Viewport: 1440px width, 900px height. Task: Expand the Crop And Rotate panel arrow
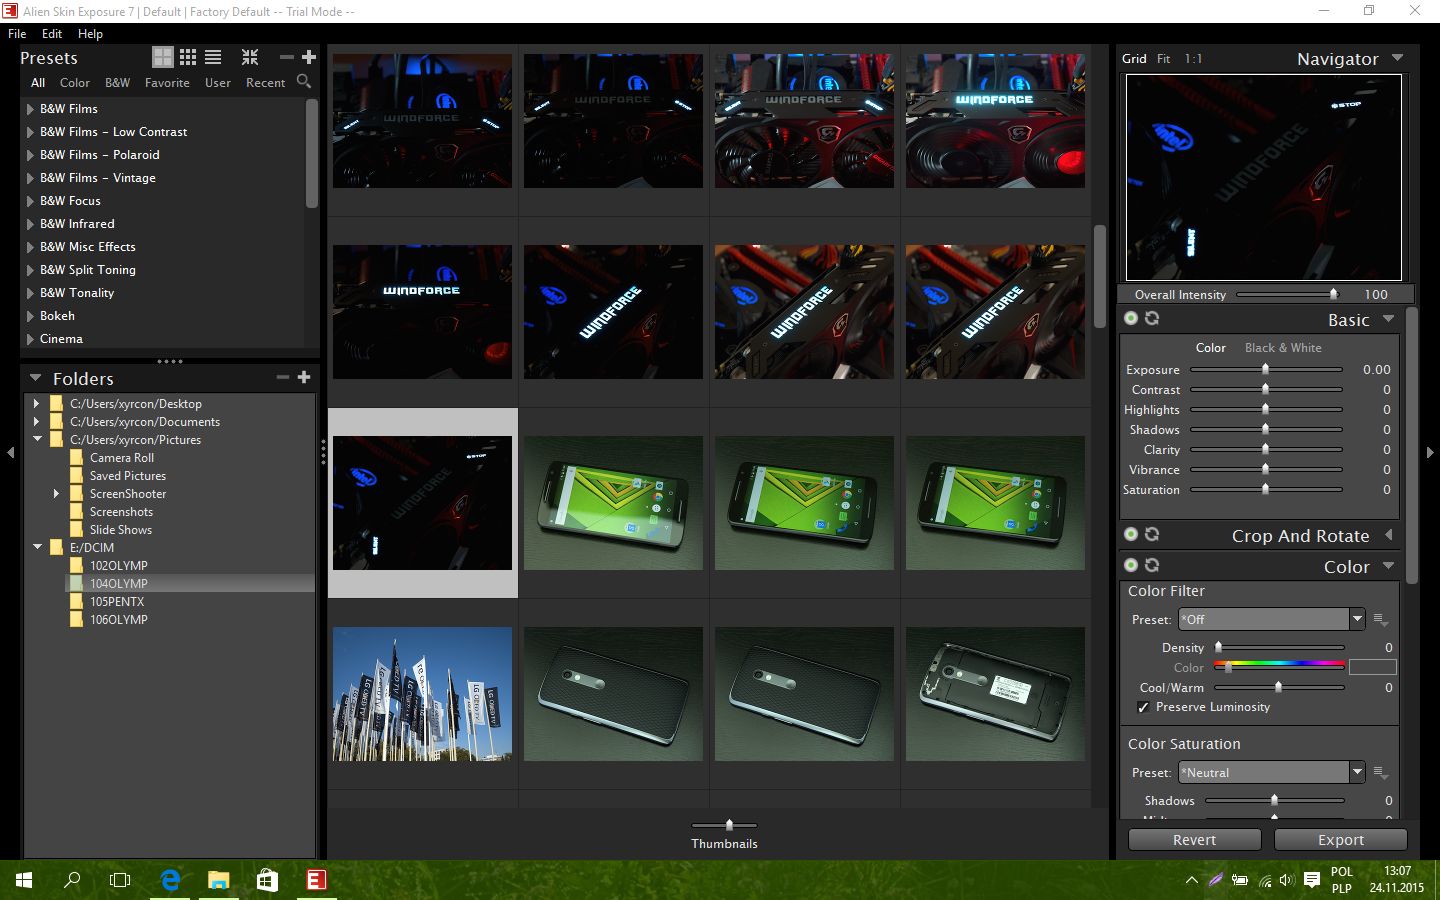pyautogui.click(x=1389, y=535)
